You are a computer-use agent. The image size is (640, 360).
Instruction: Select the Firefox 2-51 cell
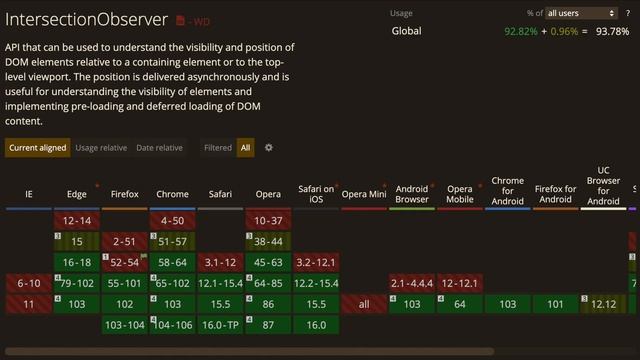pos(124,242)
